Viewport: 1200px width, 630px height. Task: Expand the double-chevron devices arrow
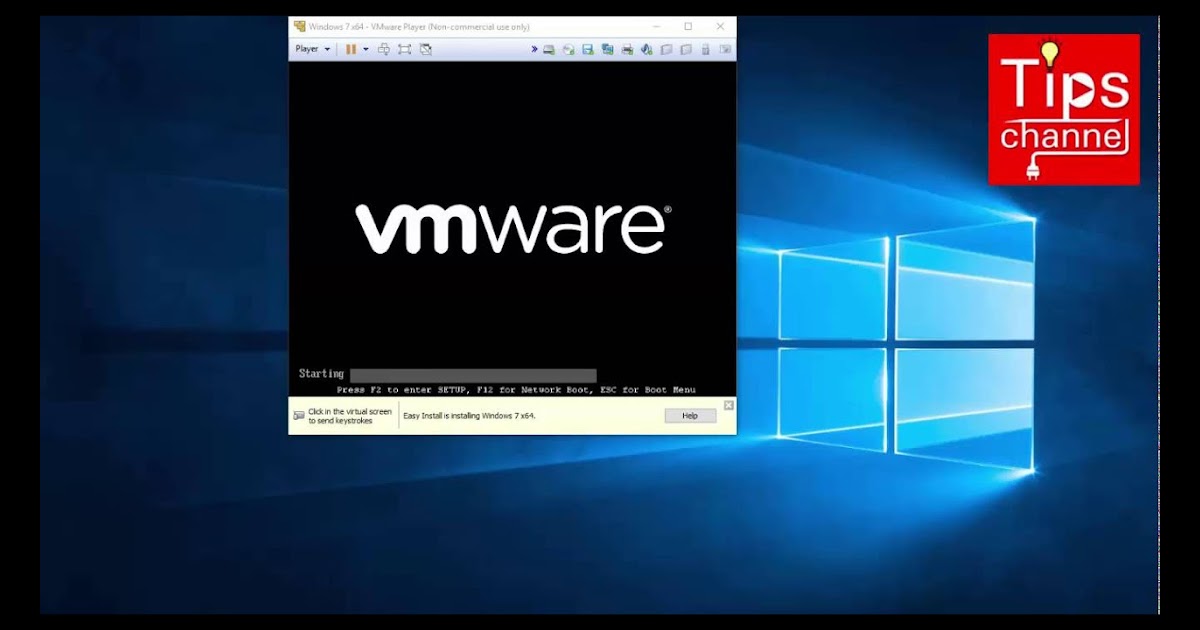click(x=534, y=49)
